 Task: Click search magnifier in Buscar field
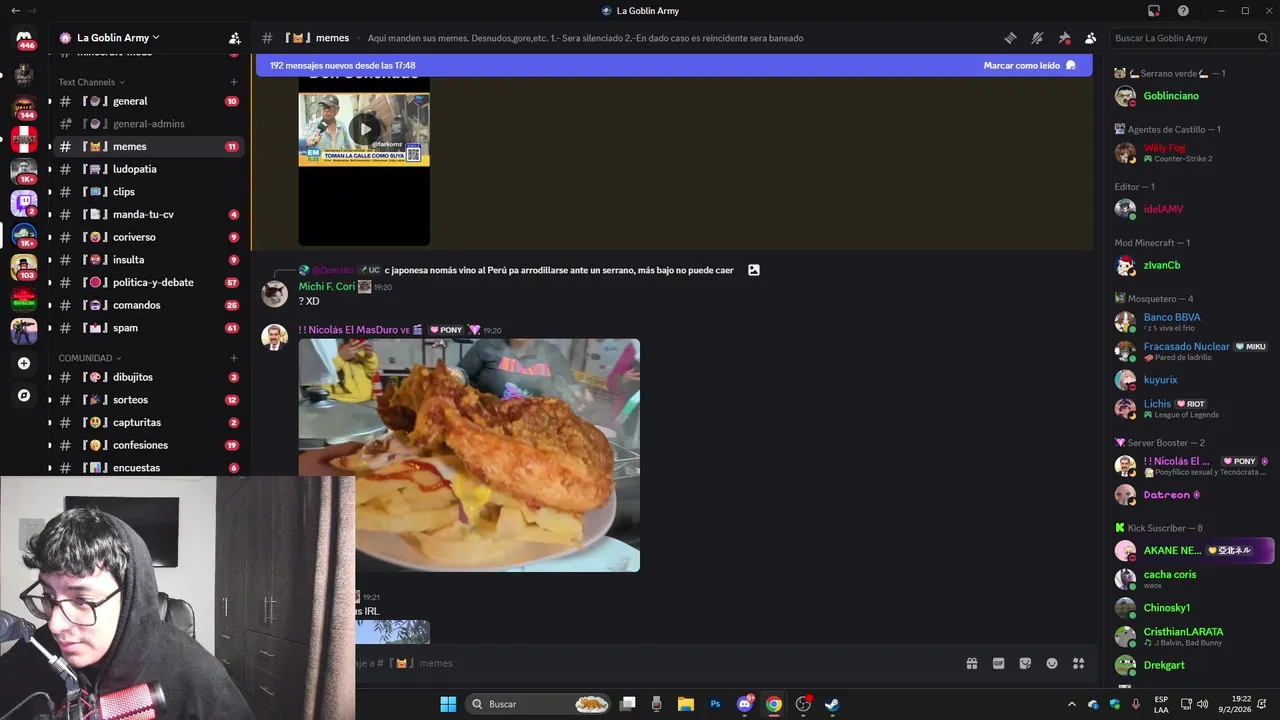point(1263,38)
